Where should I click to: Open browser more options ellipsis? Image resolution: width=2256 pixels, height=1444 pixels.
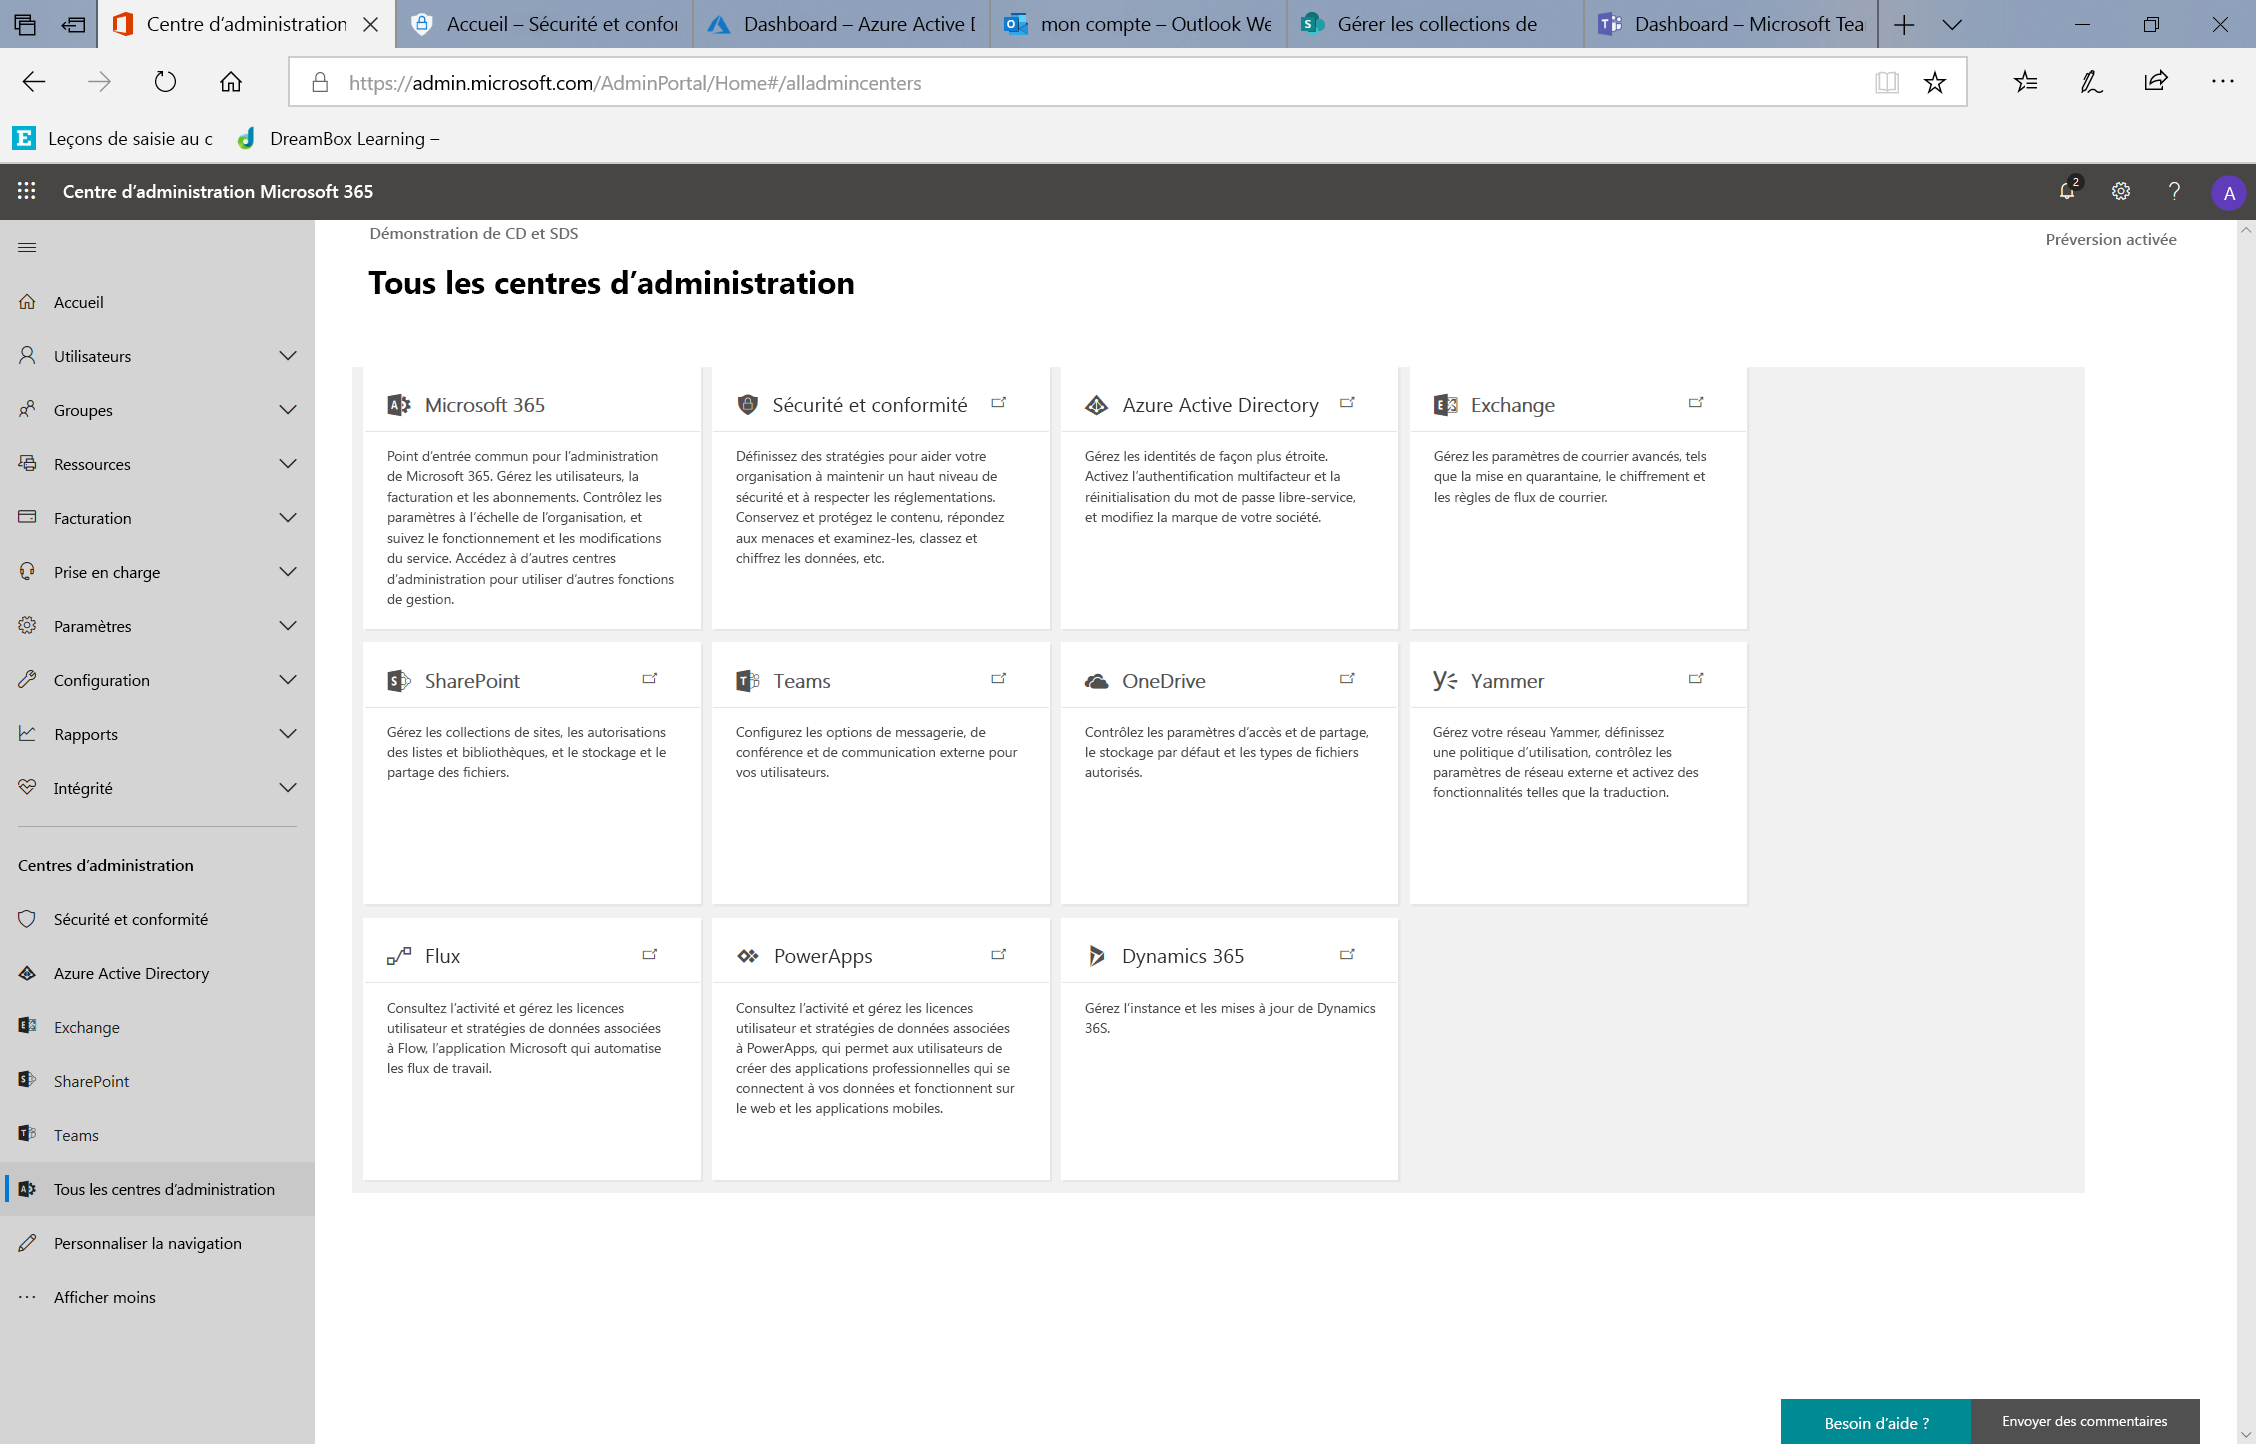pos(2222,82)
